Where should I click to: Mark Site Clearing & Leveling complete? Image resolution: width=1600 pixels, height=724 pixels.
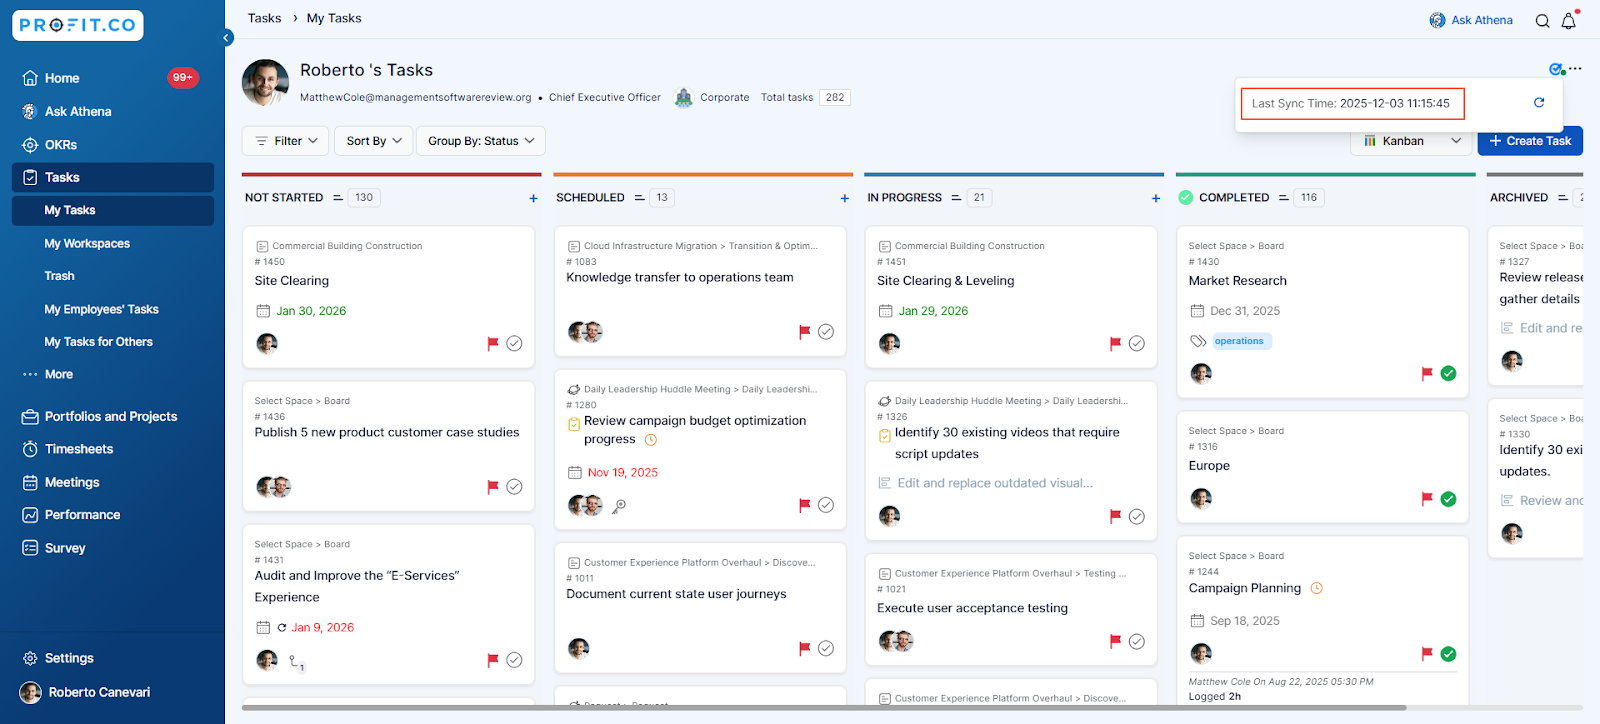tap(1137, 343)
